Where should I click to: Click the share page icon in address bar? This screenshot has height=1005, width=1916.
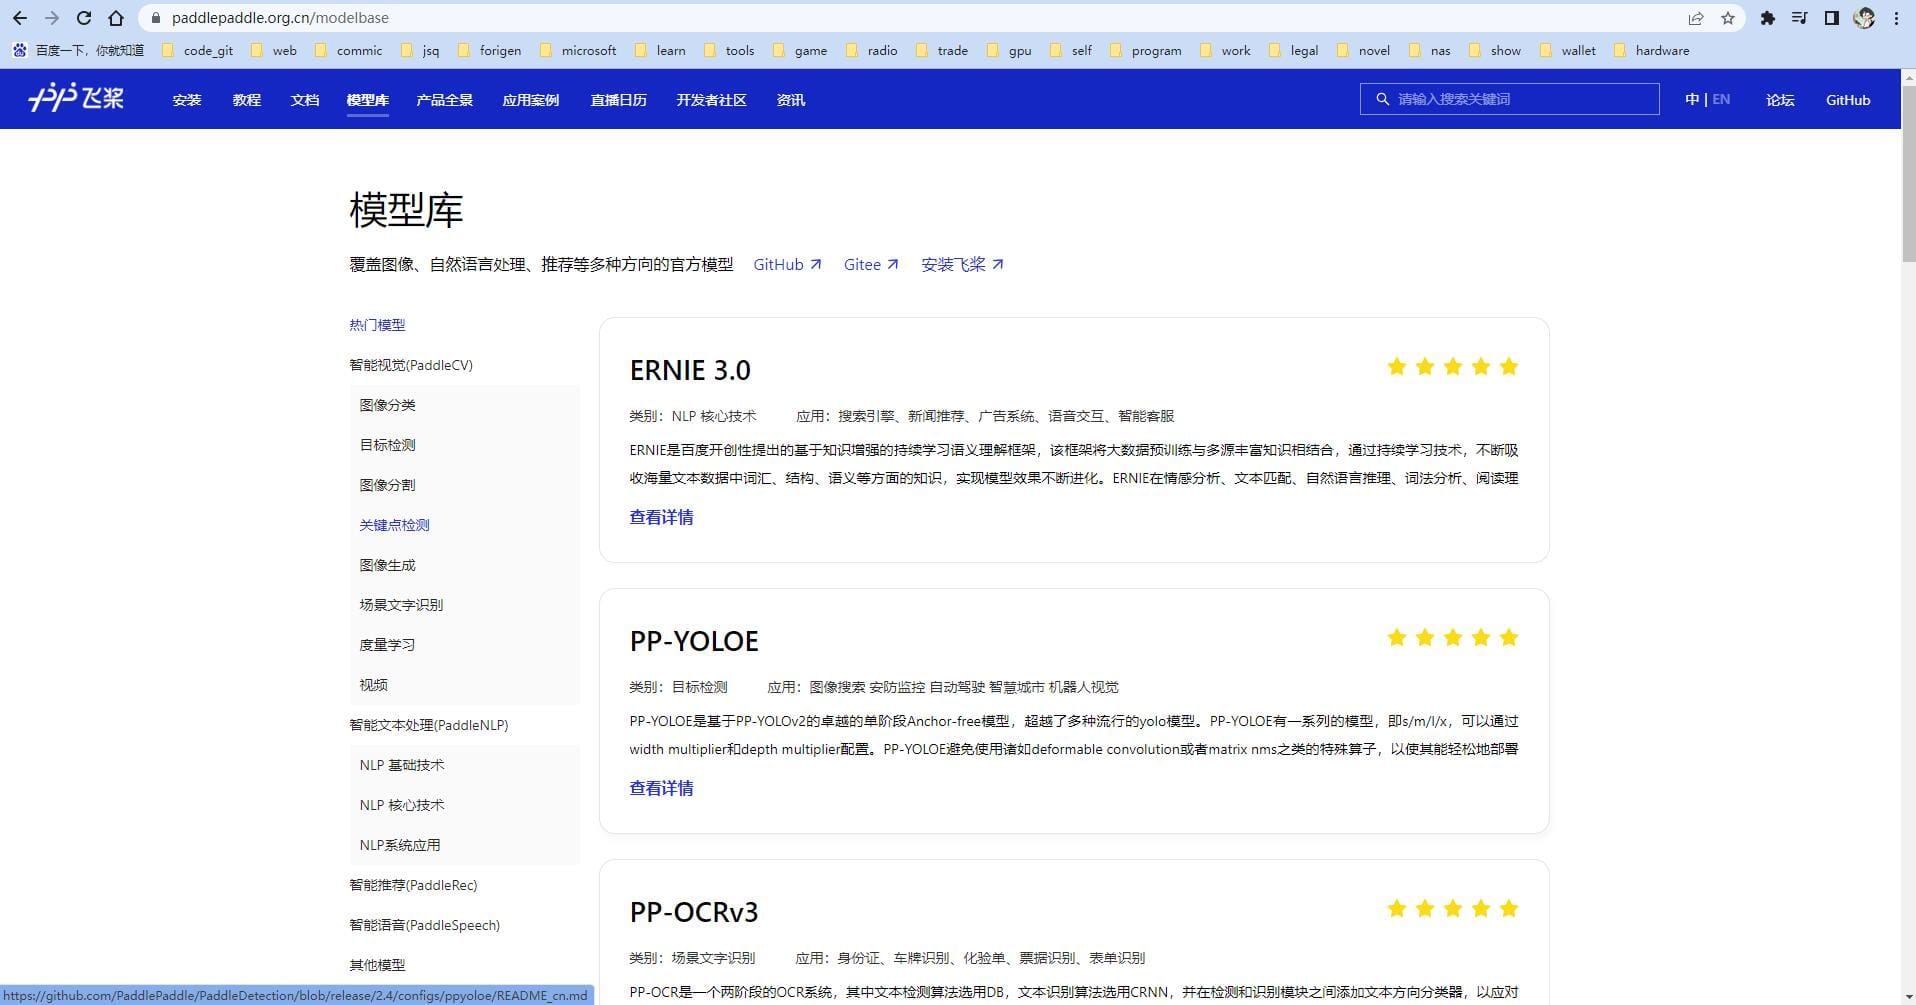coord(1696,18)
